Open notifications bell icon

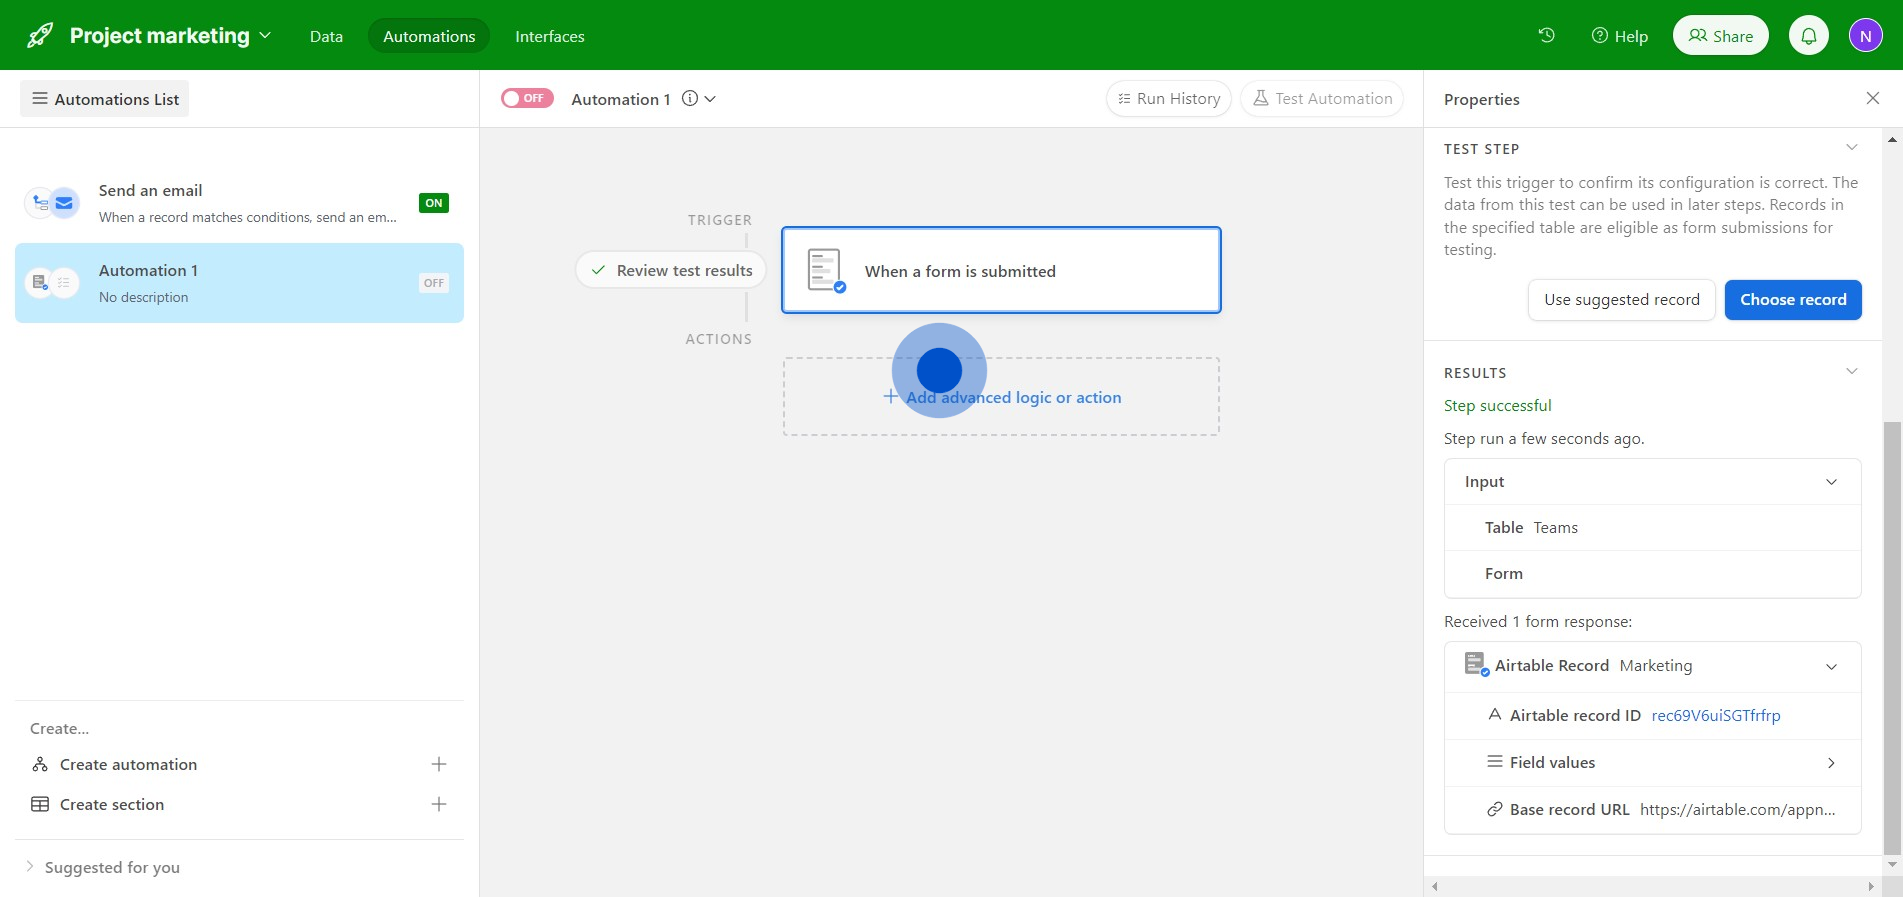pyautogui.click(x=1809, y=36)
